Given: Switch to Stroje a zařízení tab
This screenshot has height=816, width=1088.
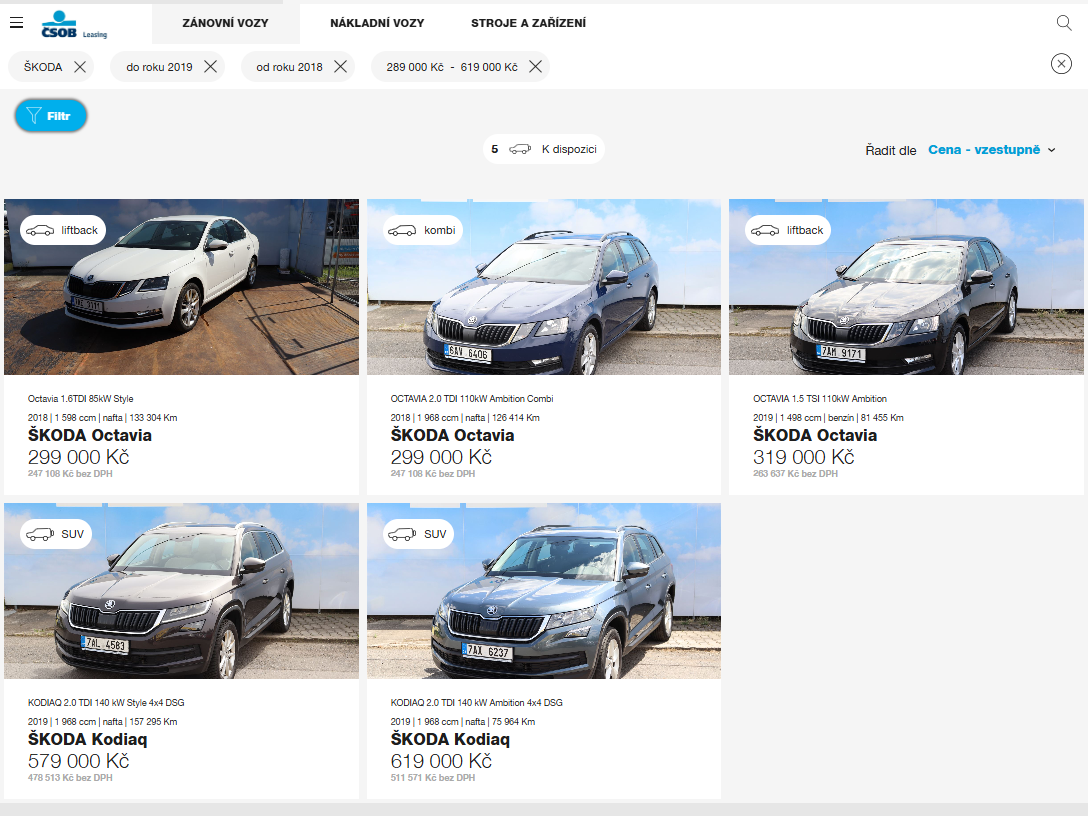Looking at the screenshot, I should click(x=528, y=23).
